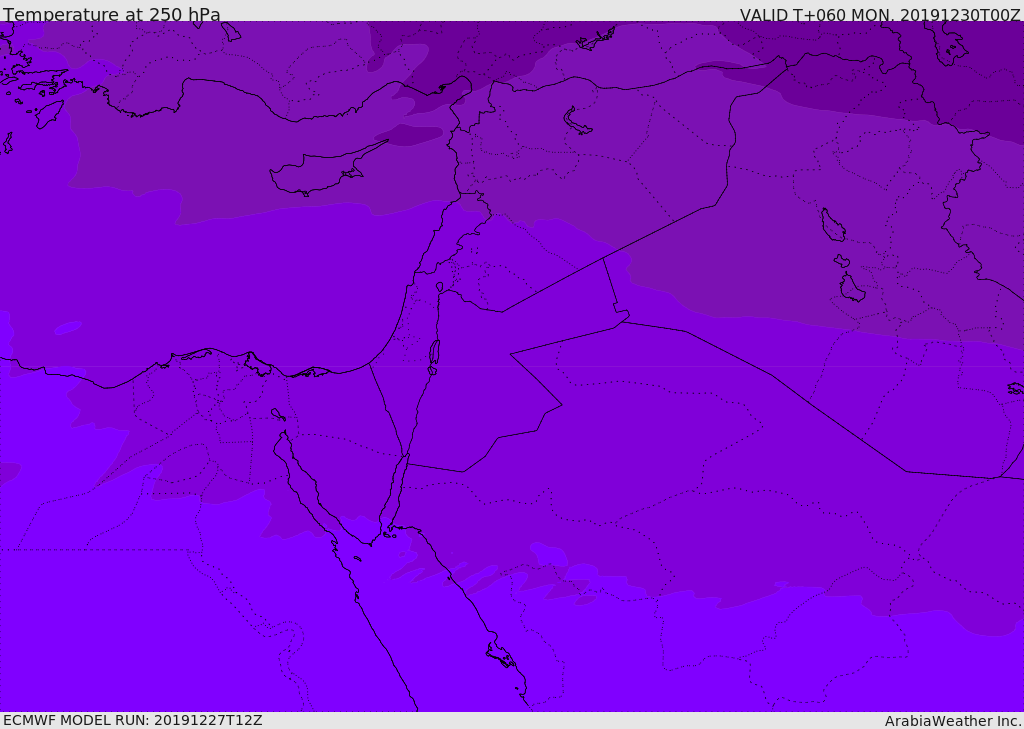
Task: Select the Gulf of Aqaba tip
Action: [405, 459]
